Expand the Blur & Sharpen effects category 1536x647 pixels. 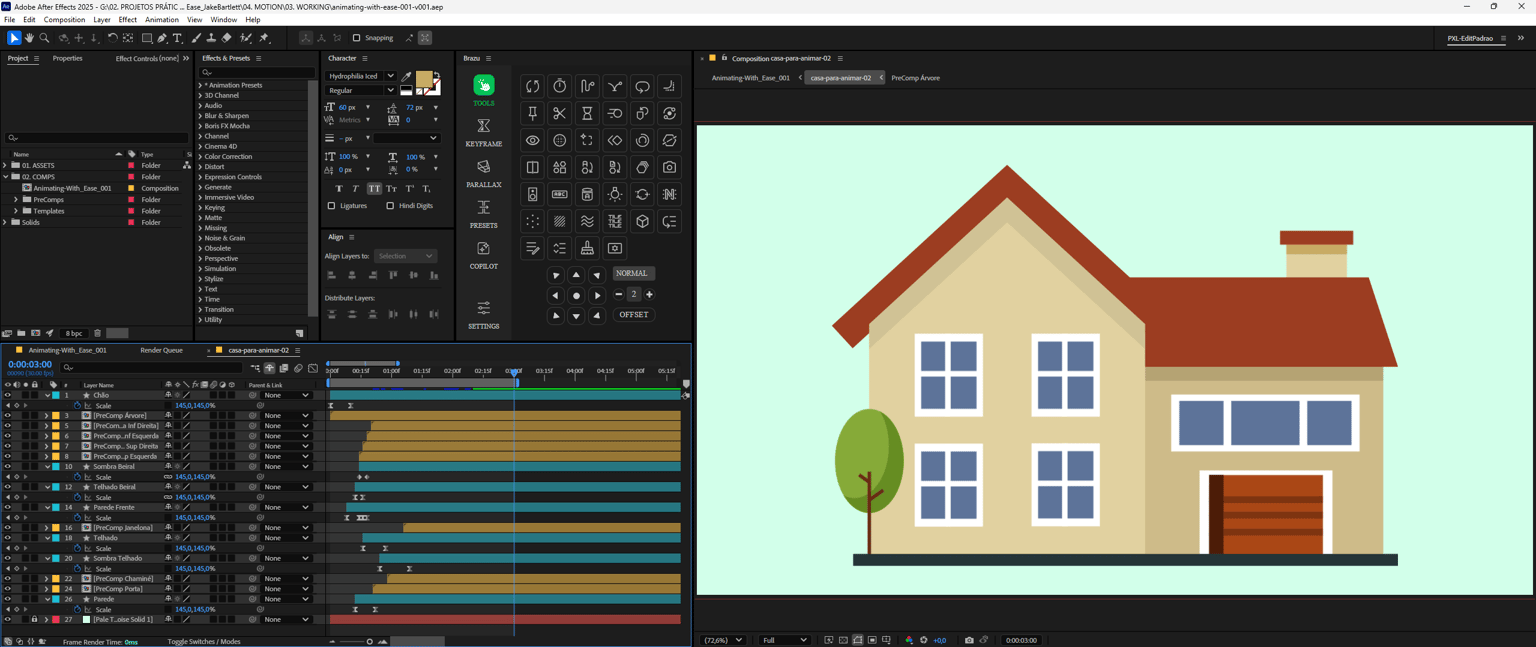(x=200, y=116)
